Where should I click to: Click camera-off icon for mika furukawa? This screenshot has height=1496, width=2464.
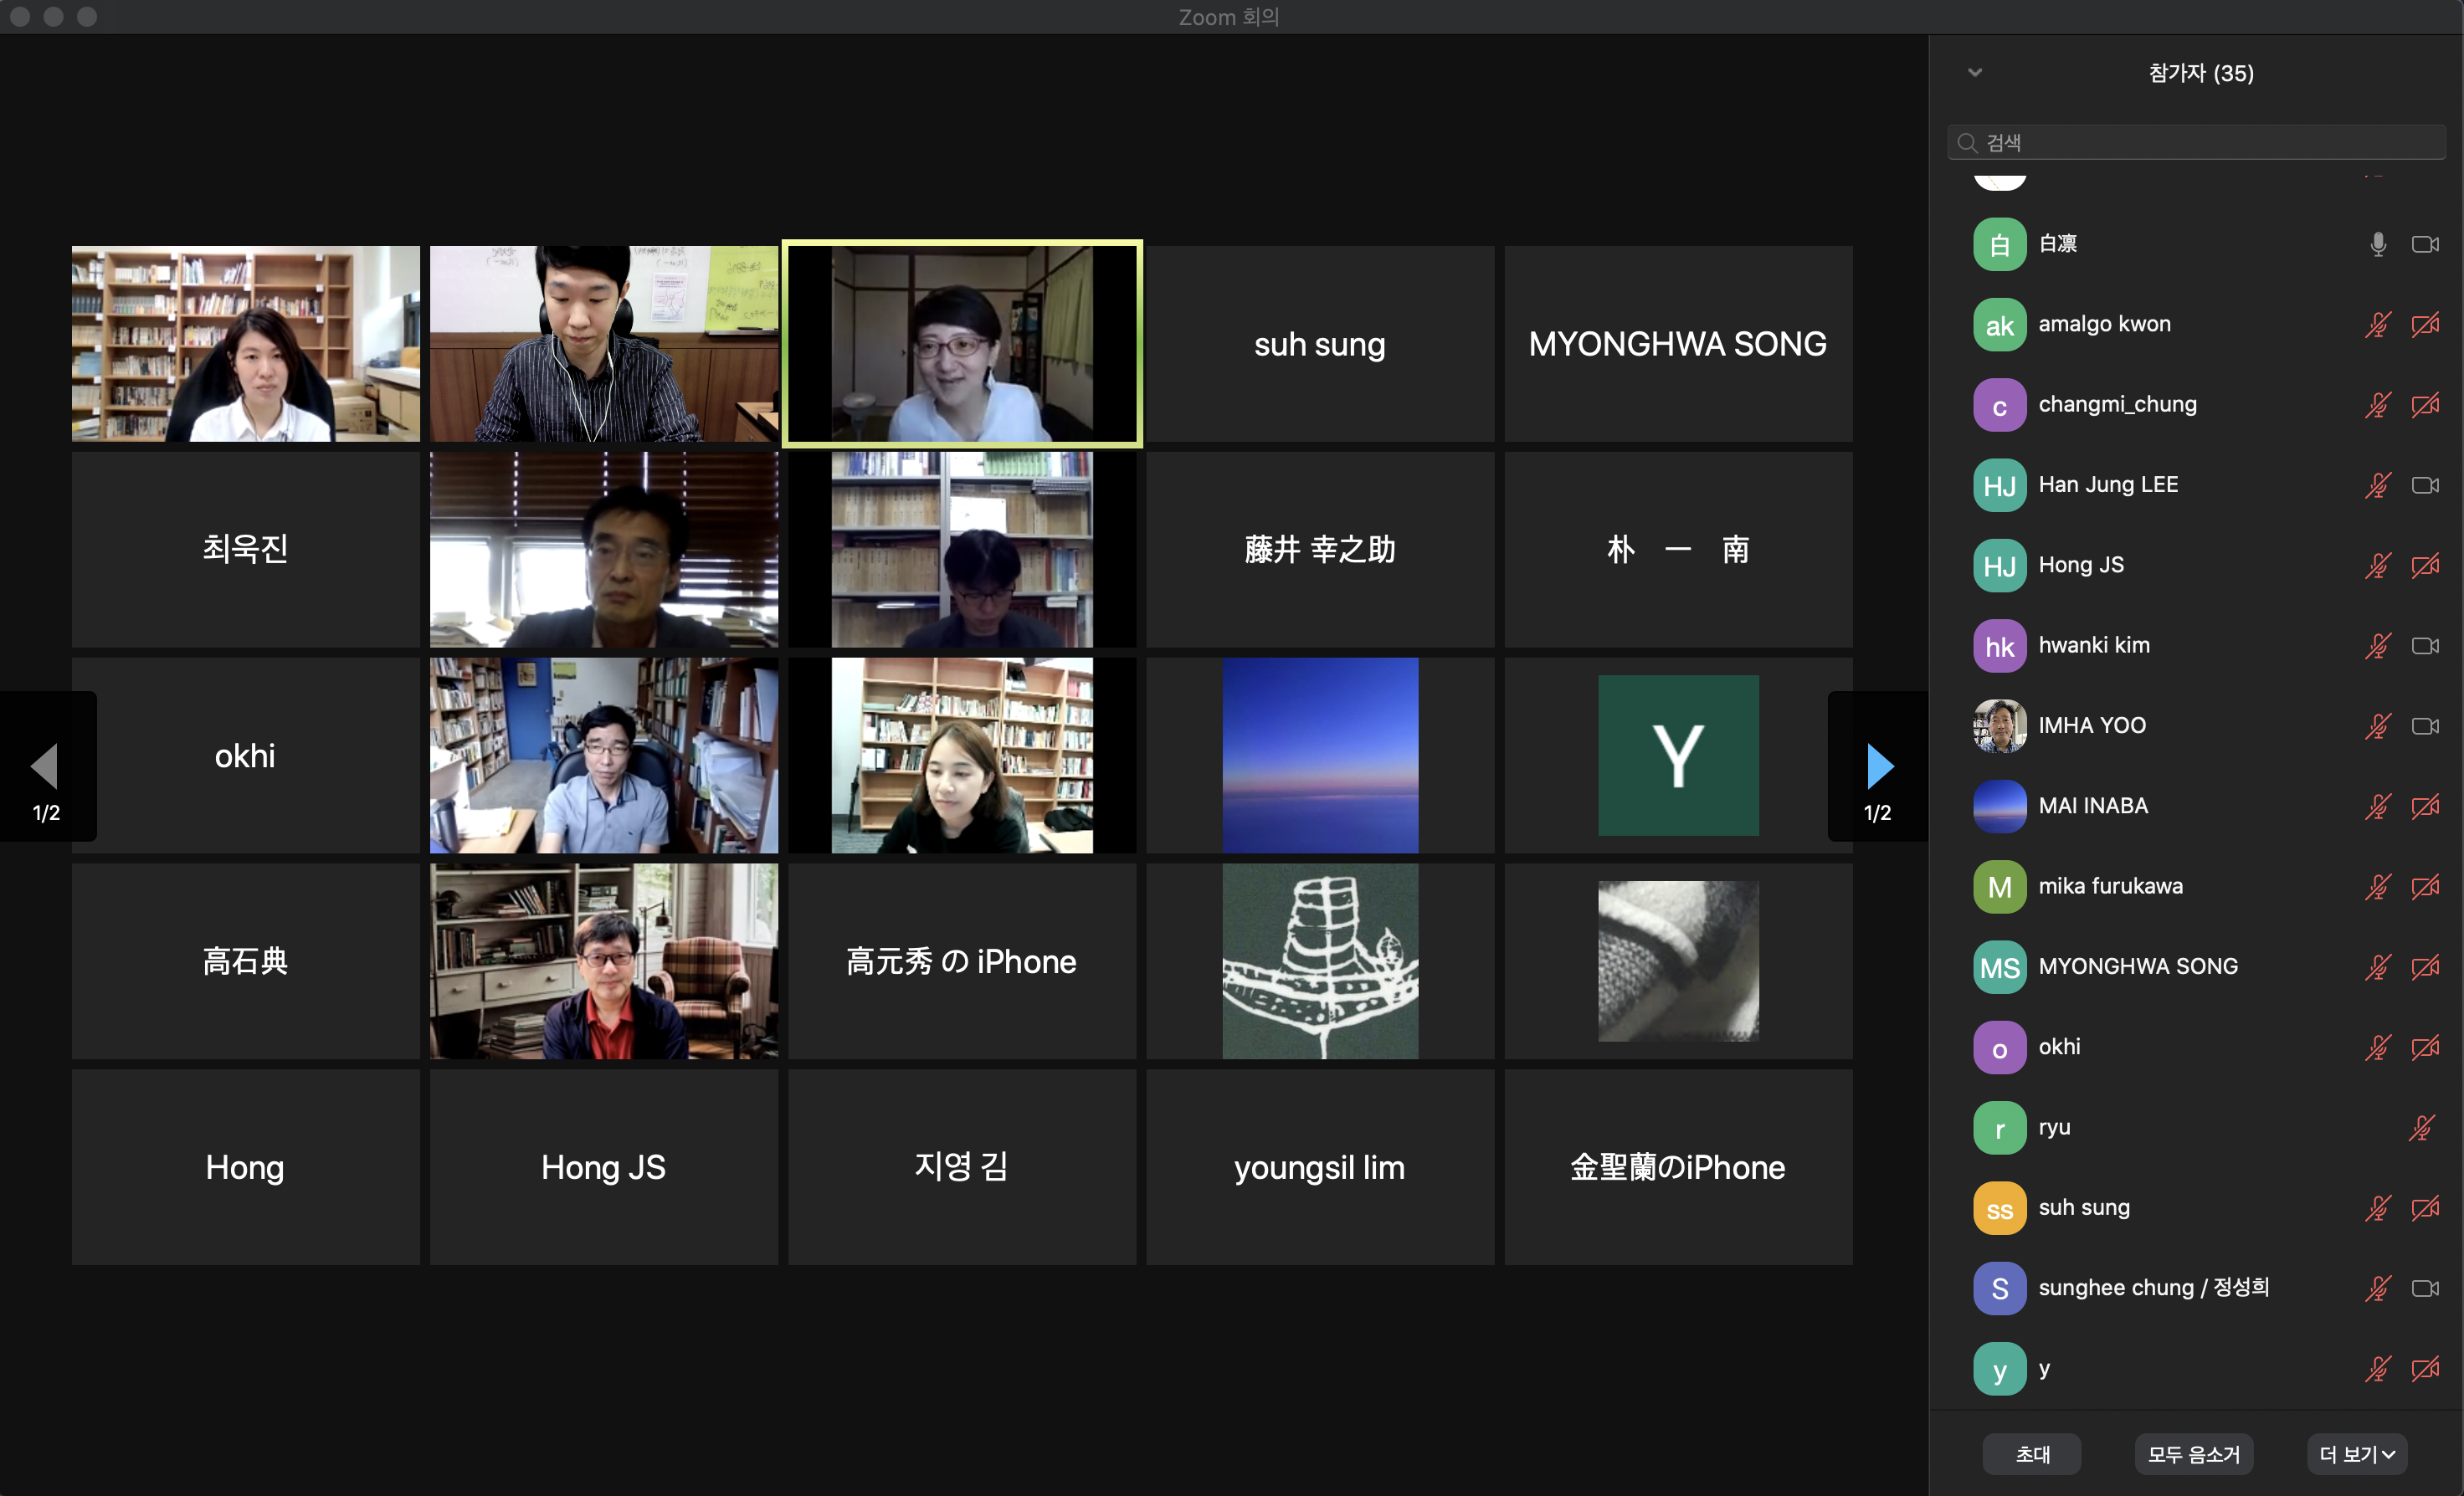(2425, 887)
